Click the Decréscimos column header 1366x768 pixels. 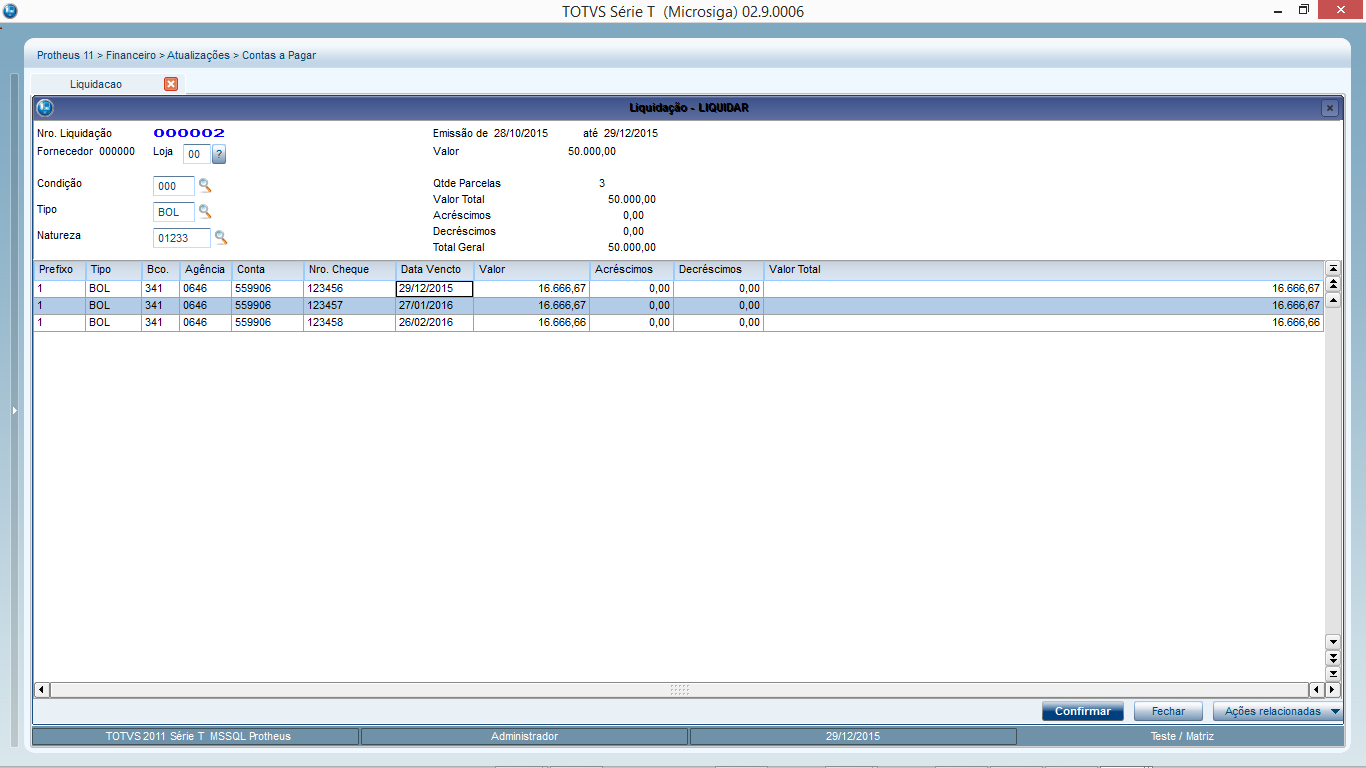[x=718, y=270]
